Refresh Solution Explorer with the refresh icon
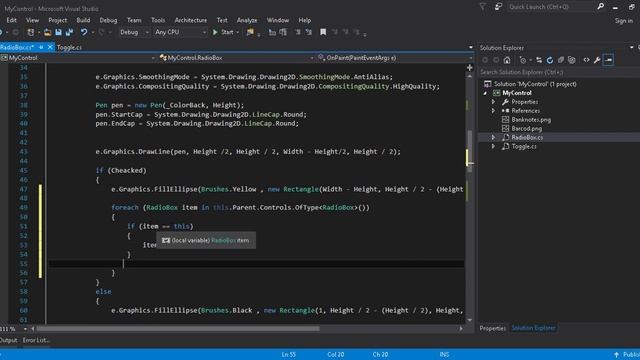640x360 pixels. [x=550, y=60]
